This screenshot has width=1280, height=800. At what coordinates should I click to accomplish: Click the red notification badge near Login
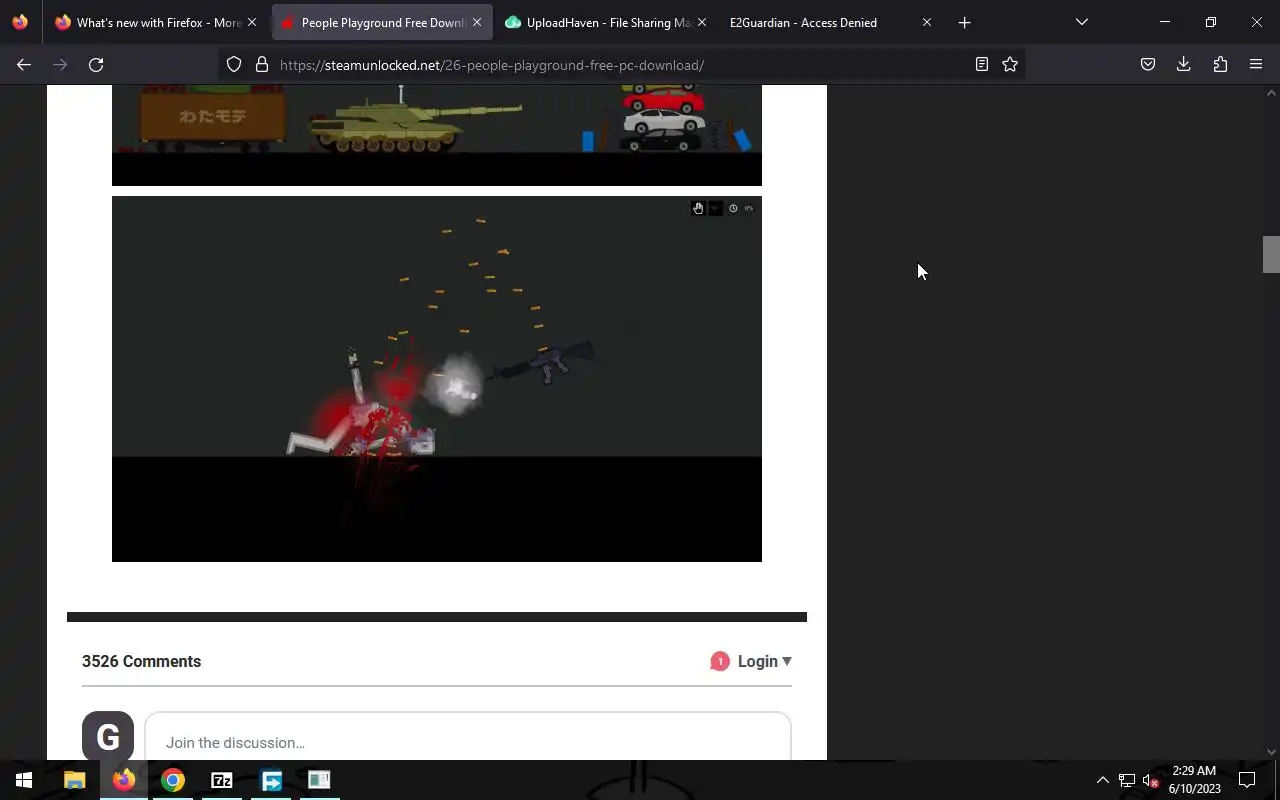720,661
